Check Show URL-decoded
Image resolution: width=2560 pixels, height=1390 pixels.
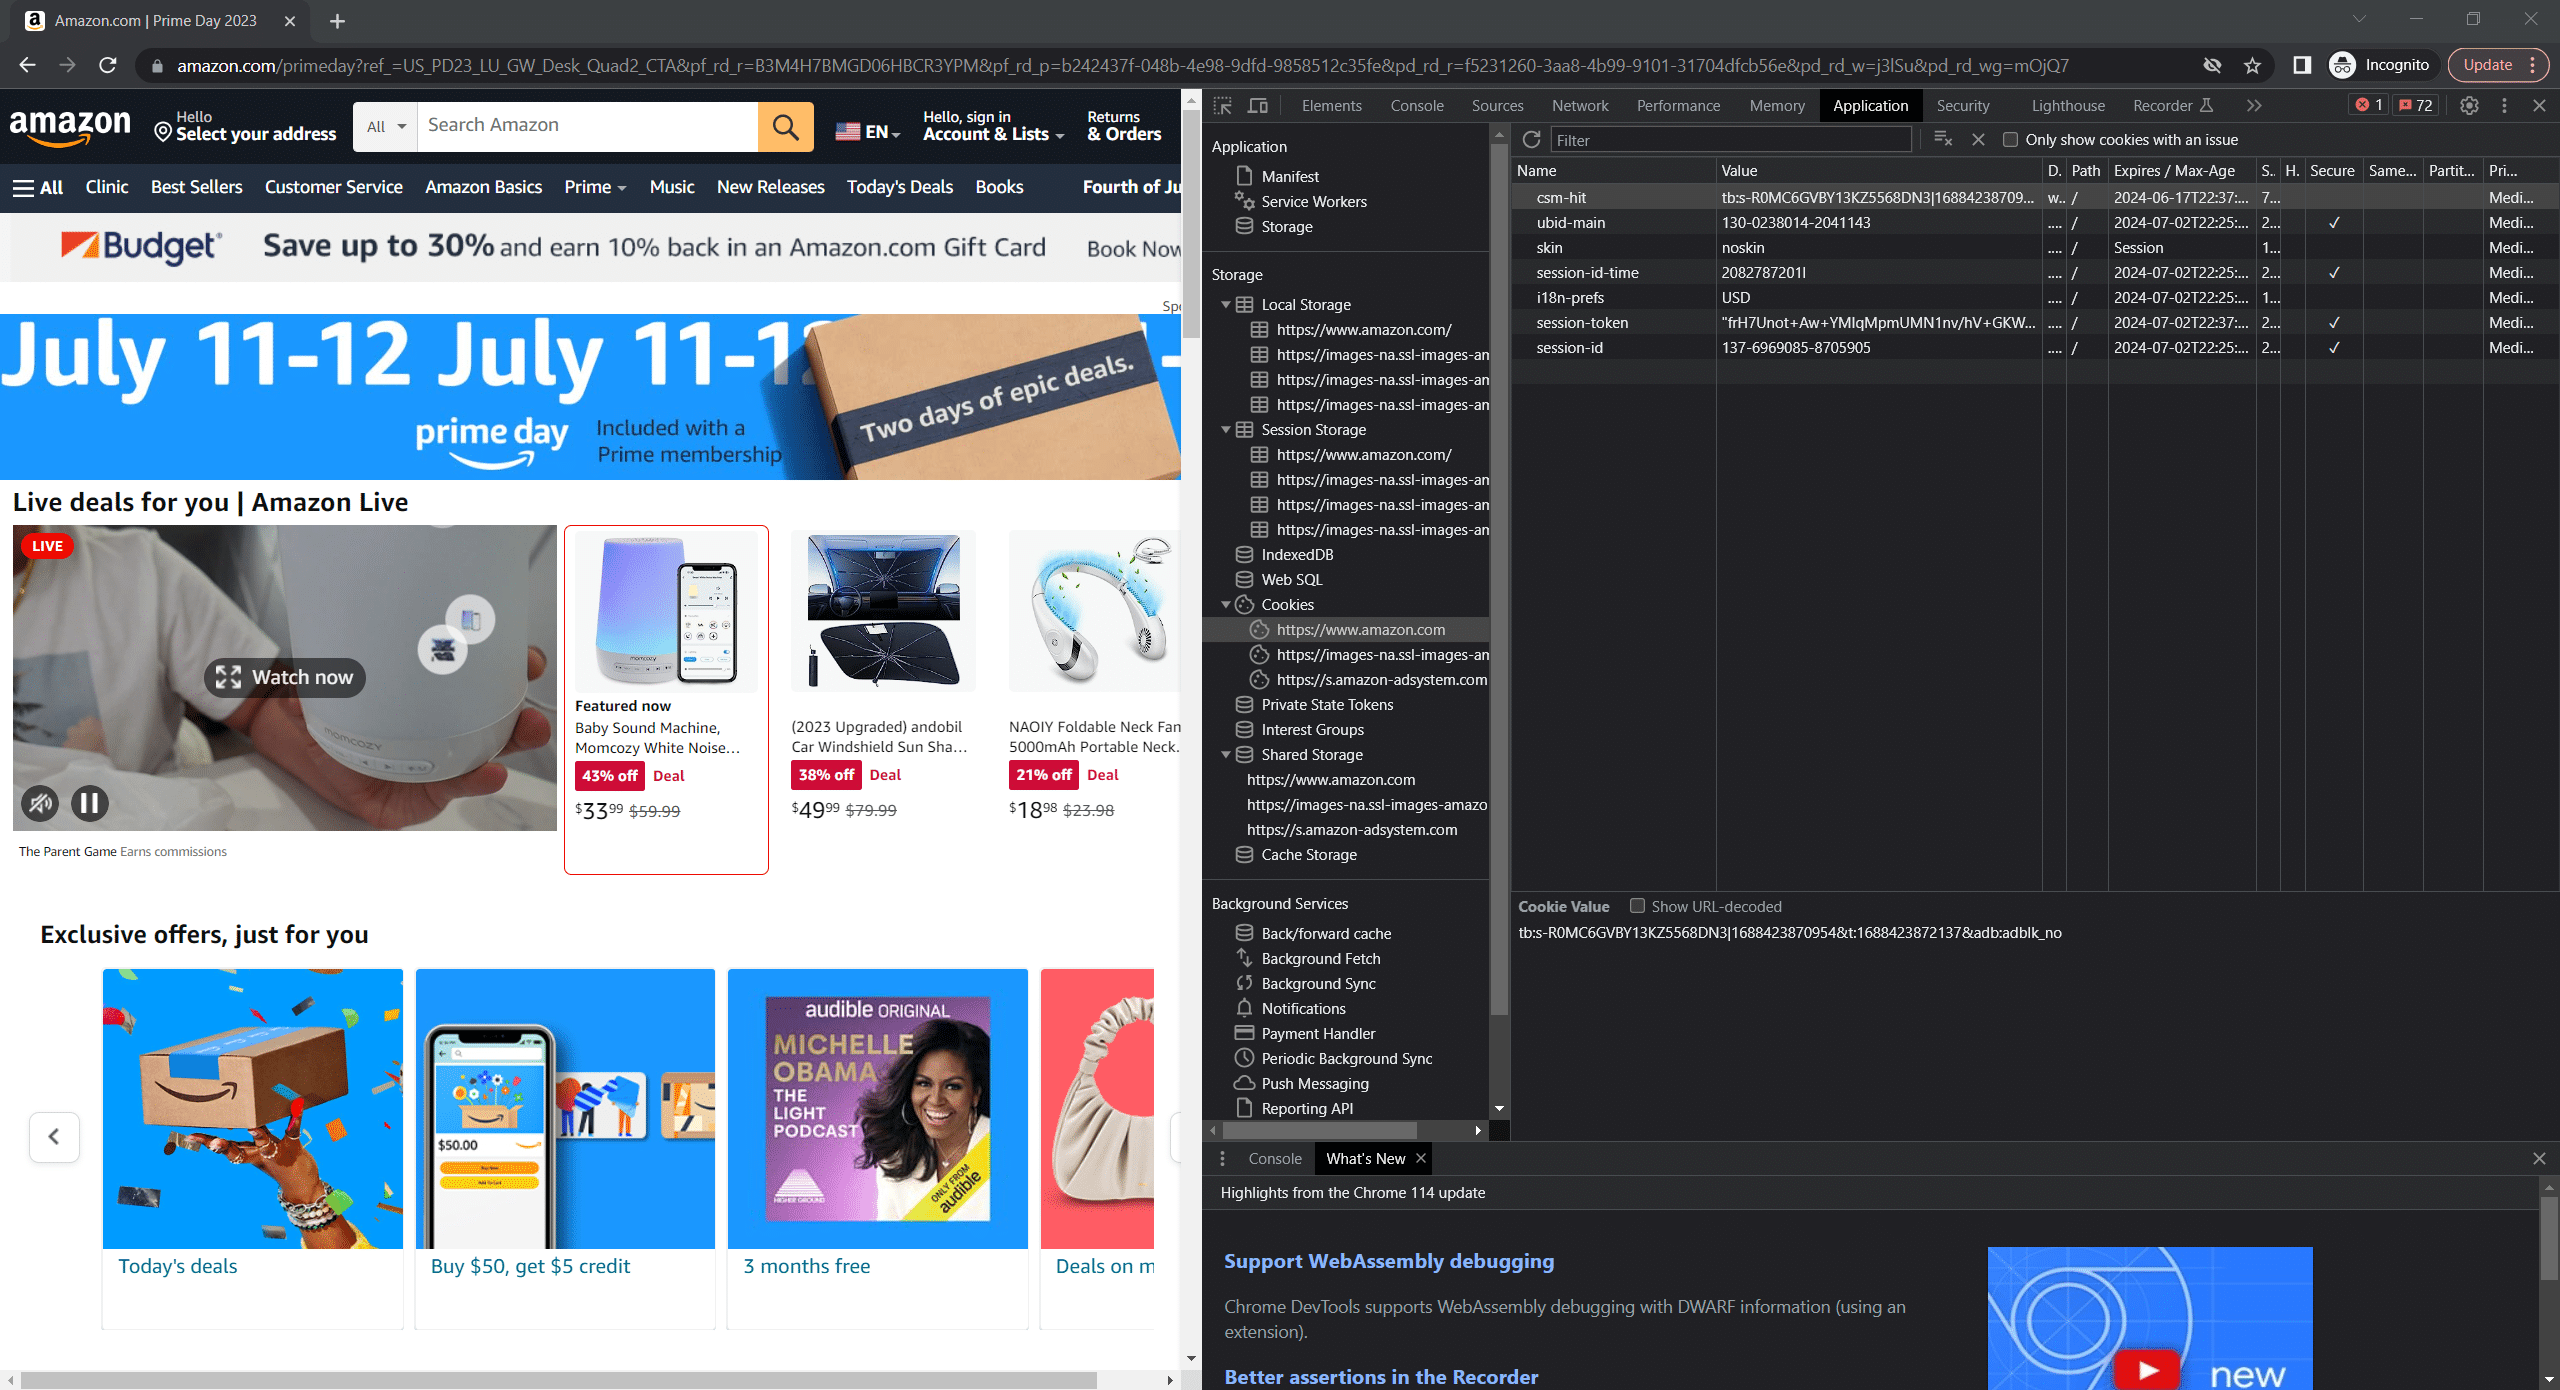coord(1637,906)
